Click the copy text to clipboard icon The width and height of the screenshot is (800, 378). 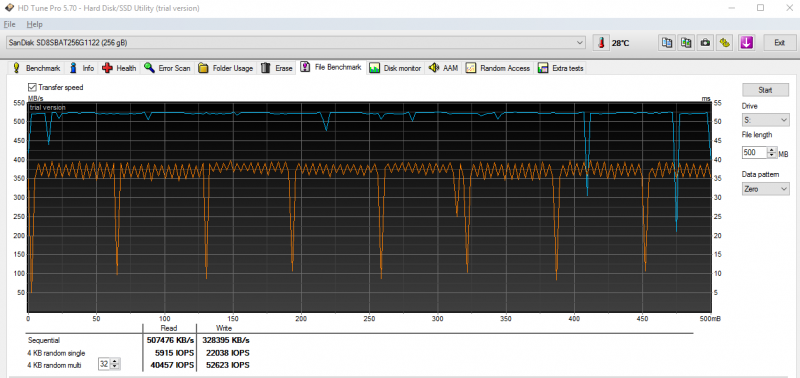point(666,43)
